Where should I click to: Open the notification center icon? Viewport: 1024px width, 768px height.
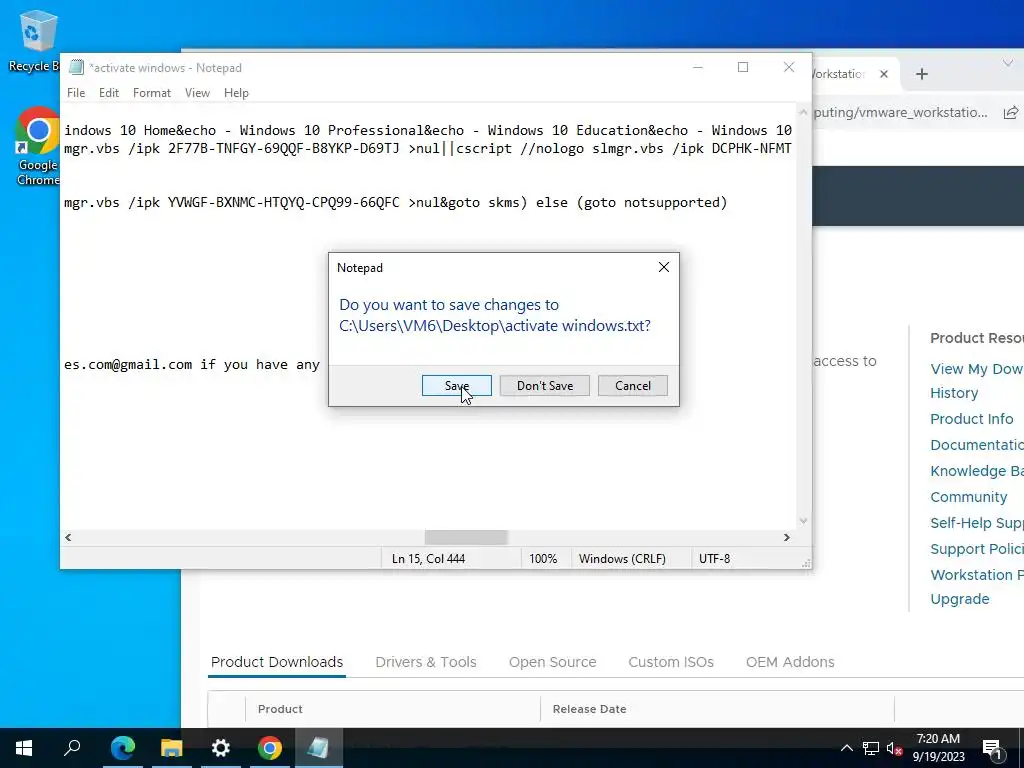991,748
